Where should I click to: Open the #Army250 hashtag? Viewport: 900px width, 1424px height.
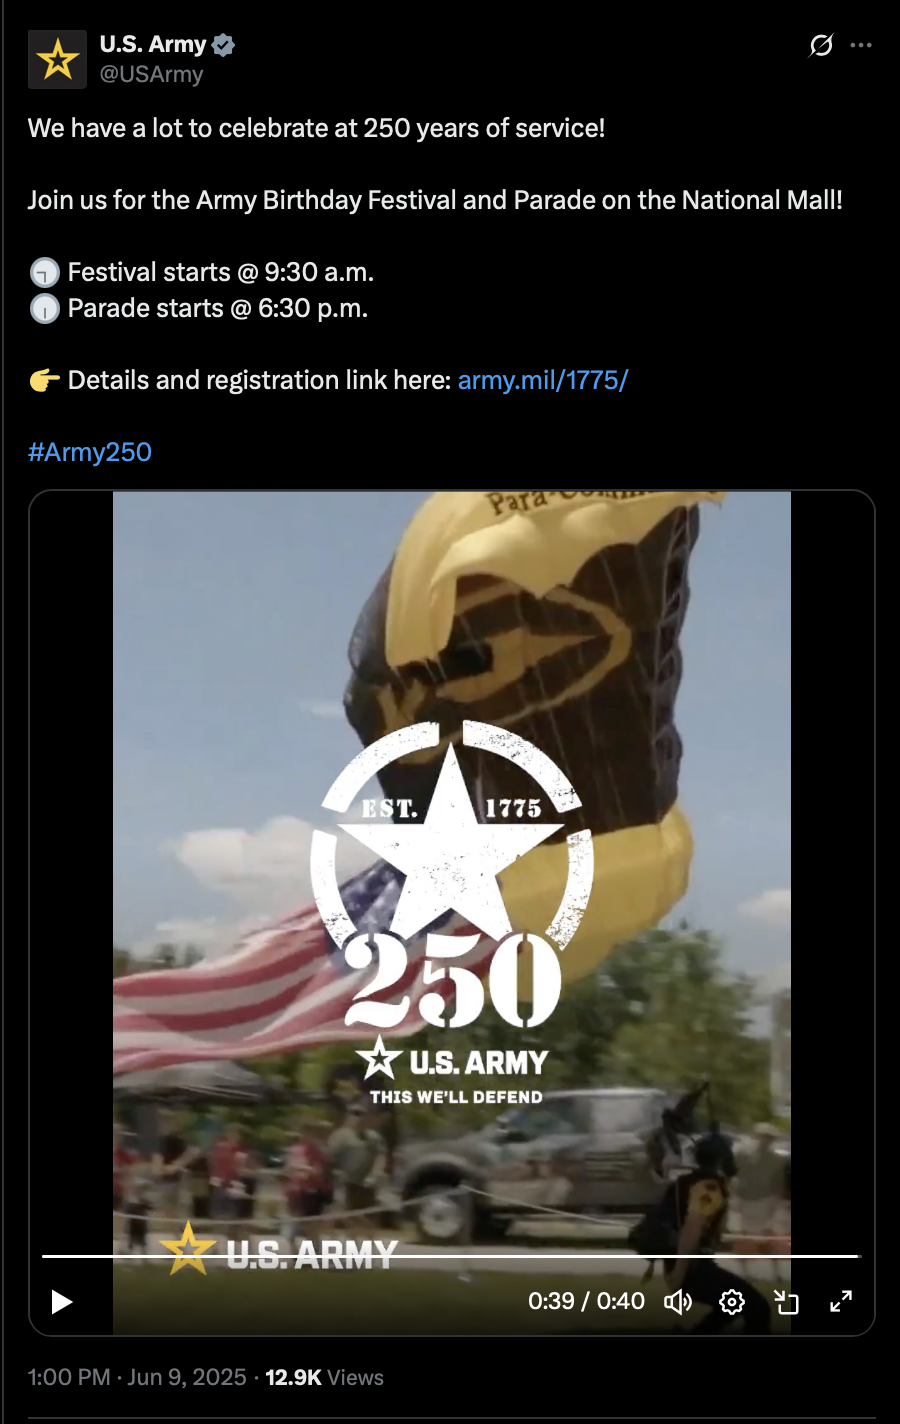tap(90, 452)
